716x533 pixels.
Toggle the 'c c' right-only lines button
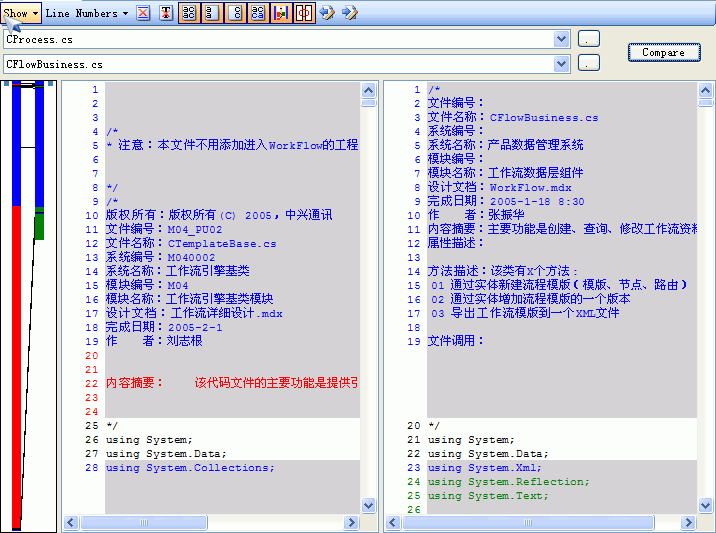pos(235,13)
